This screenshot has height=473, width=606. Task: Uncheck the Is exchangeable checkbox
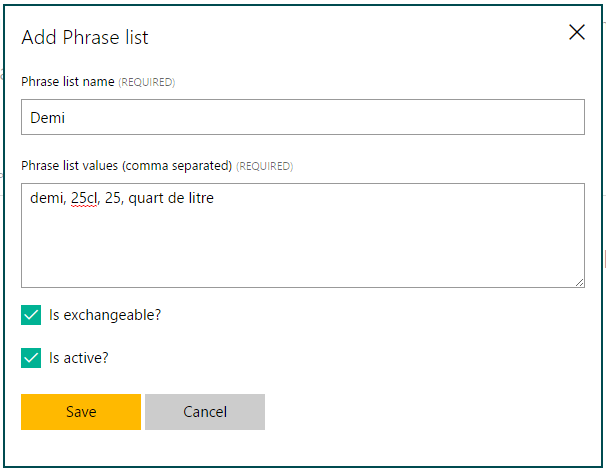point(31,315)
